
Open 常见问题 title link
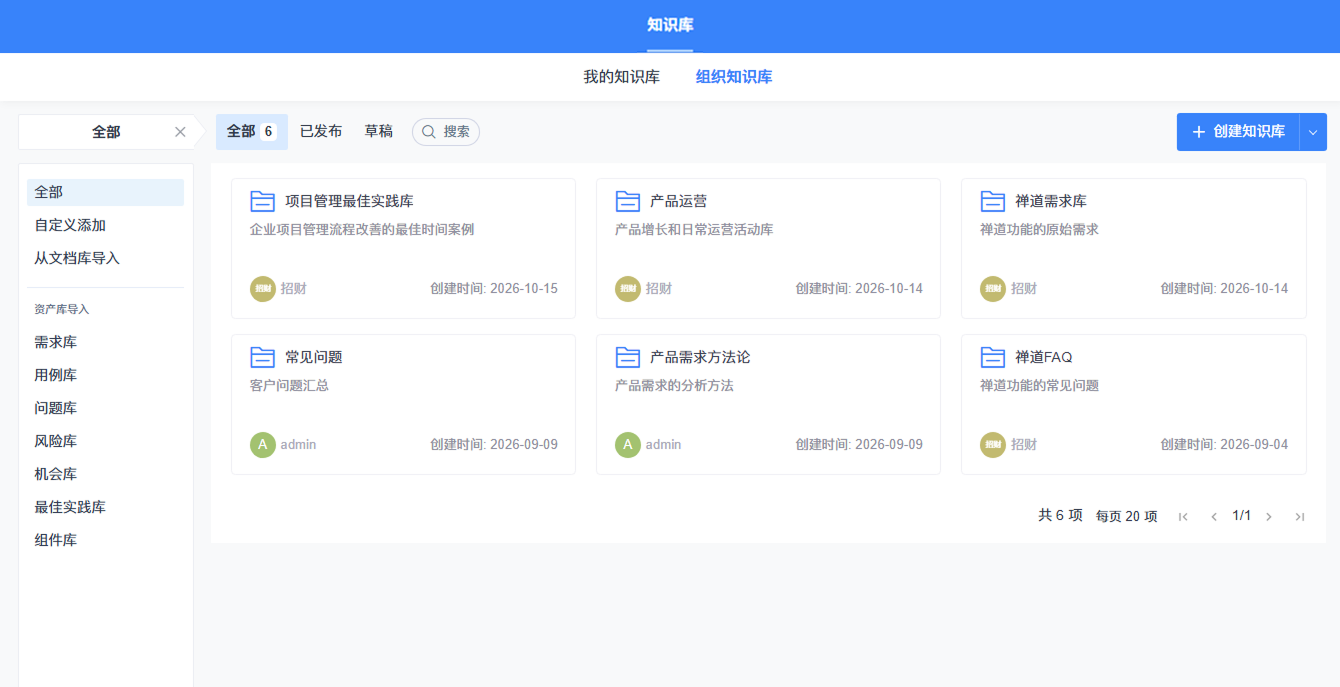[x=314, y=357]
